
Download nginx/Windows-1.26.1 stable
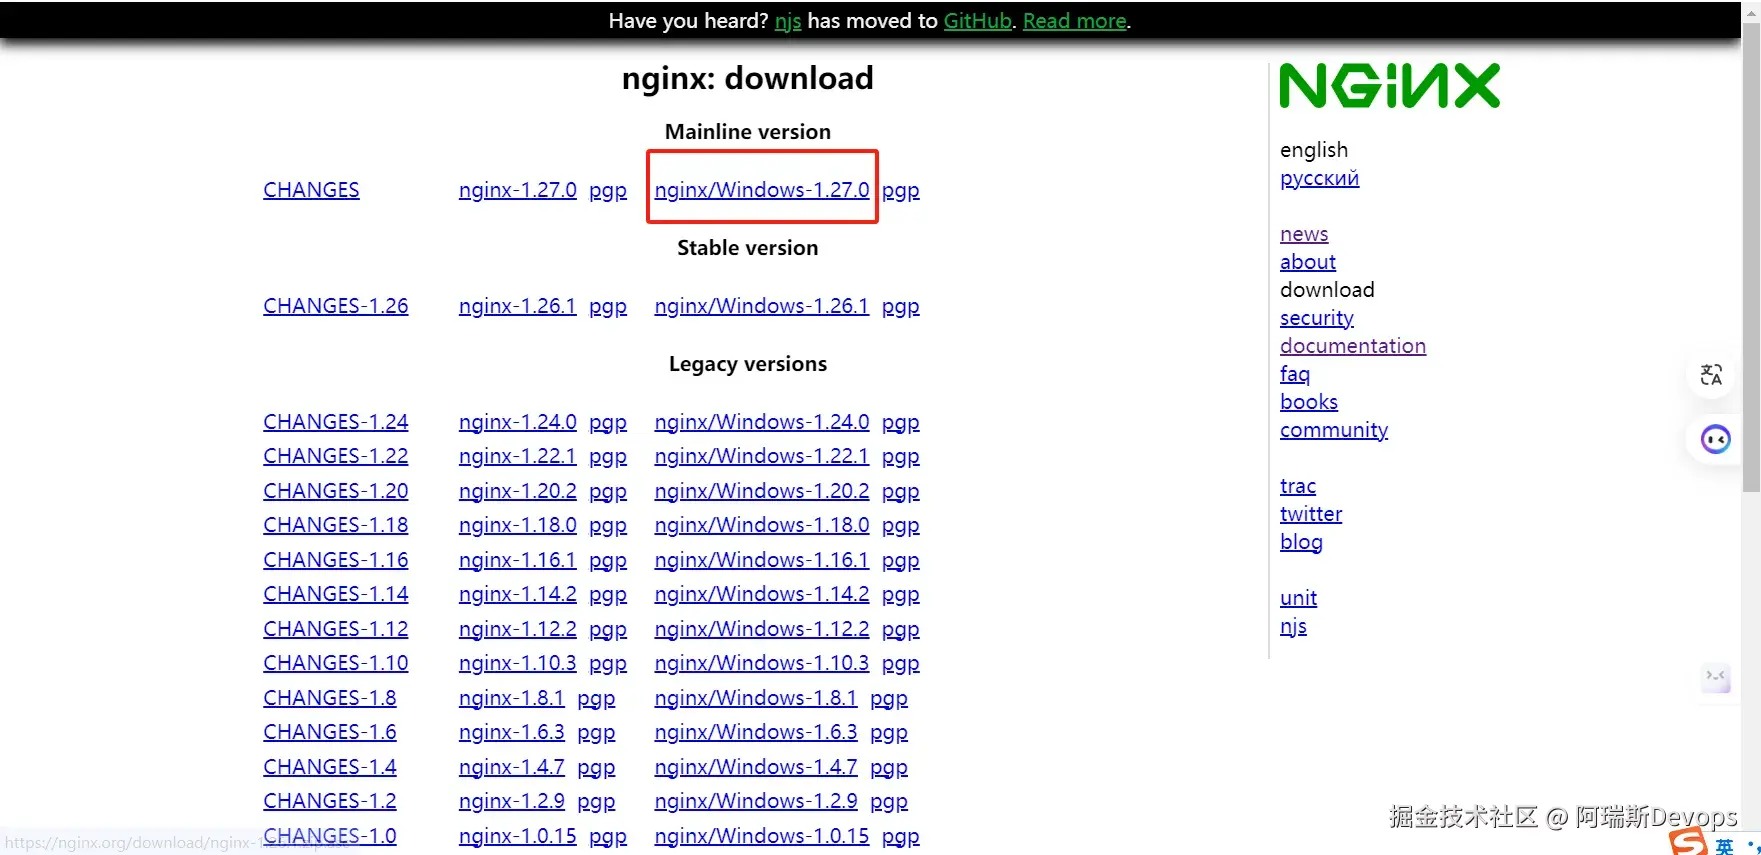click(x=762, y=306)
